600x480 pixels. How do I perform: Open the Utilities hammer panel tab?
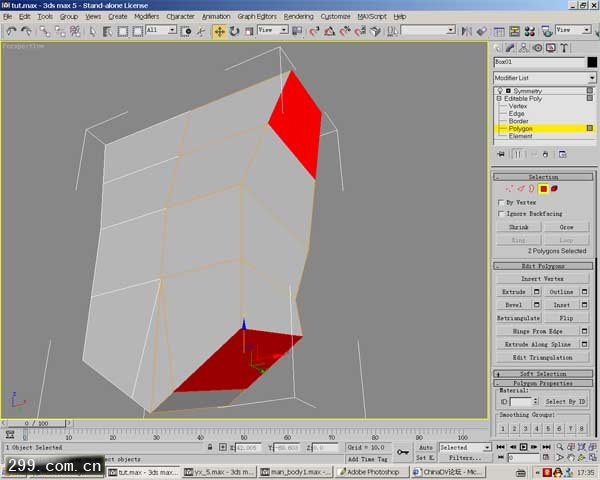(564, 48)
